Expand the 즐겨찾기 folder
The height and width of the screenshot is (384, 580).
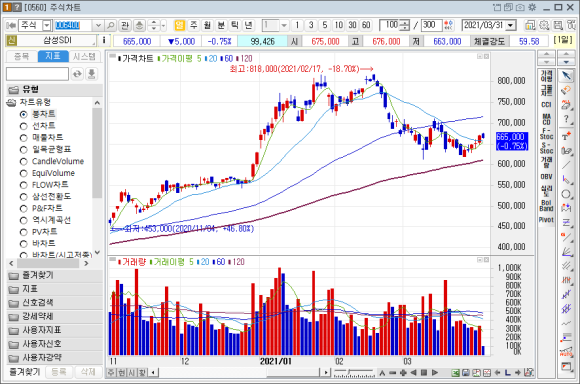(54, 276)
